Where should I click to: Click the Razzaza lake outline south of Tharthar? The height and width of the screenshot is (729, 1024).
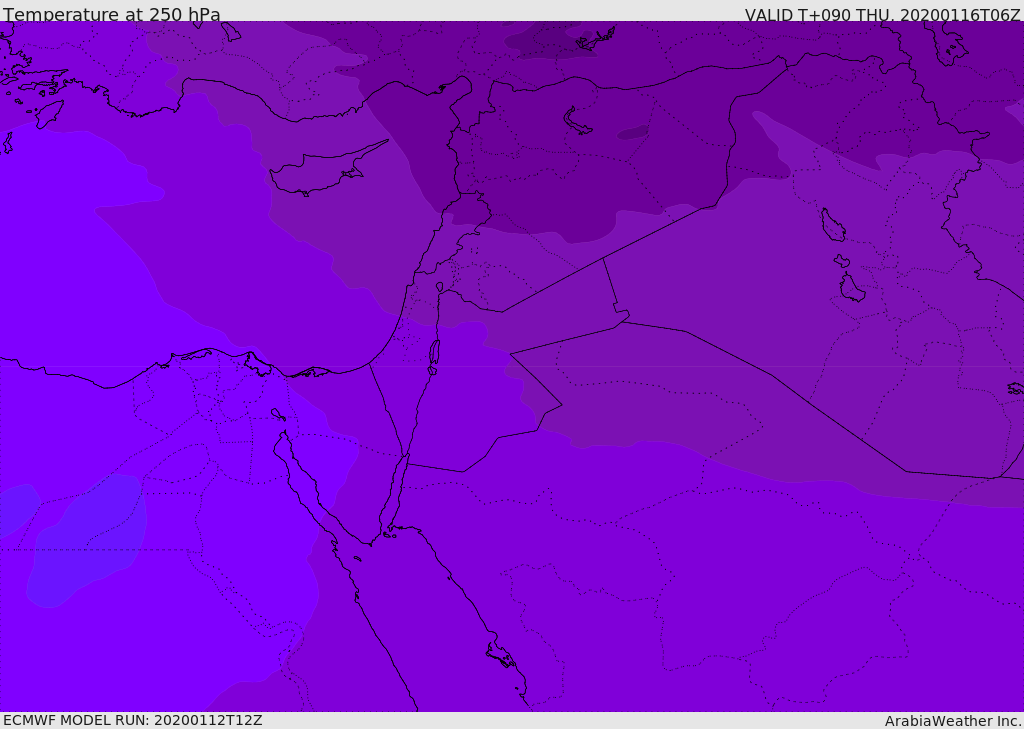coord(851,288)
